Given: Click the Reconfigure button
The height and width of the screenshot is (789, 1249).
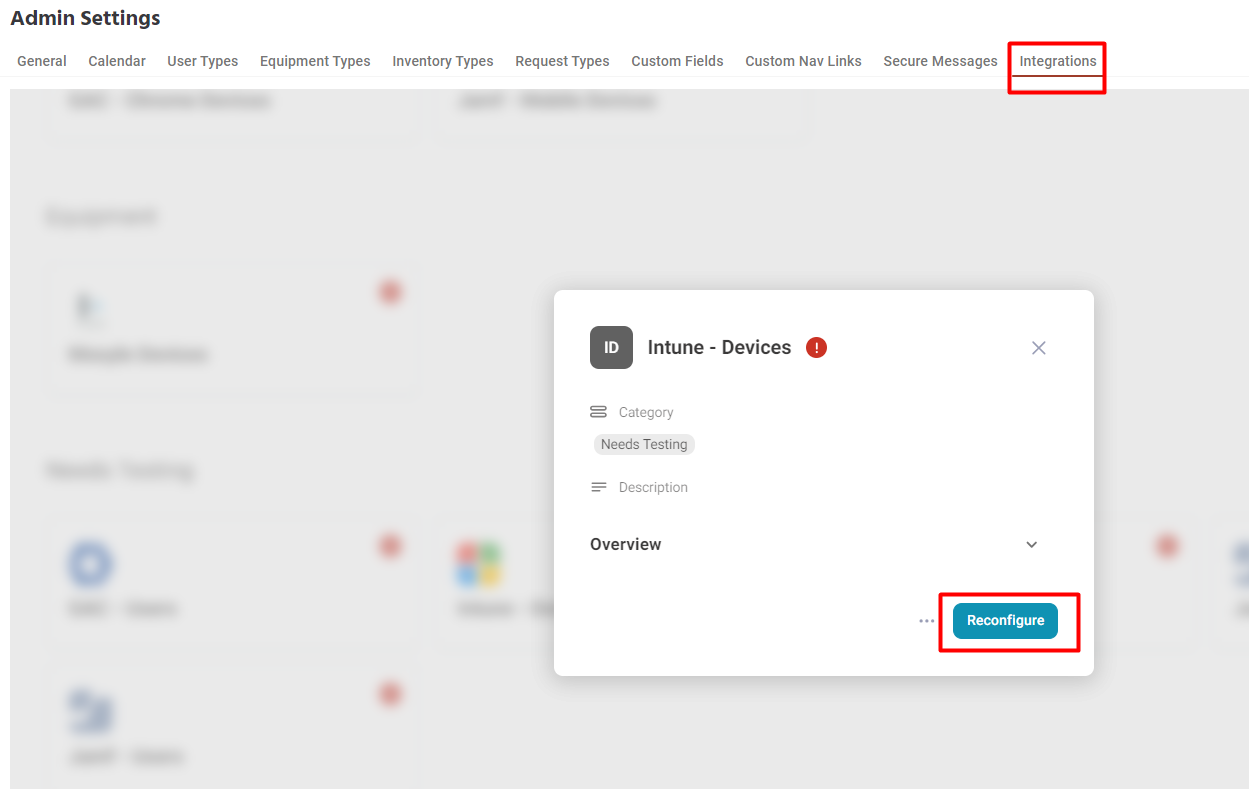Looking at the screenshot, I should (1005, 621).
